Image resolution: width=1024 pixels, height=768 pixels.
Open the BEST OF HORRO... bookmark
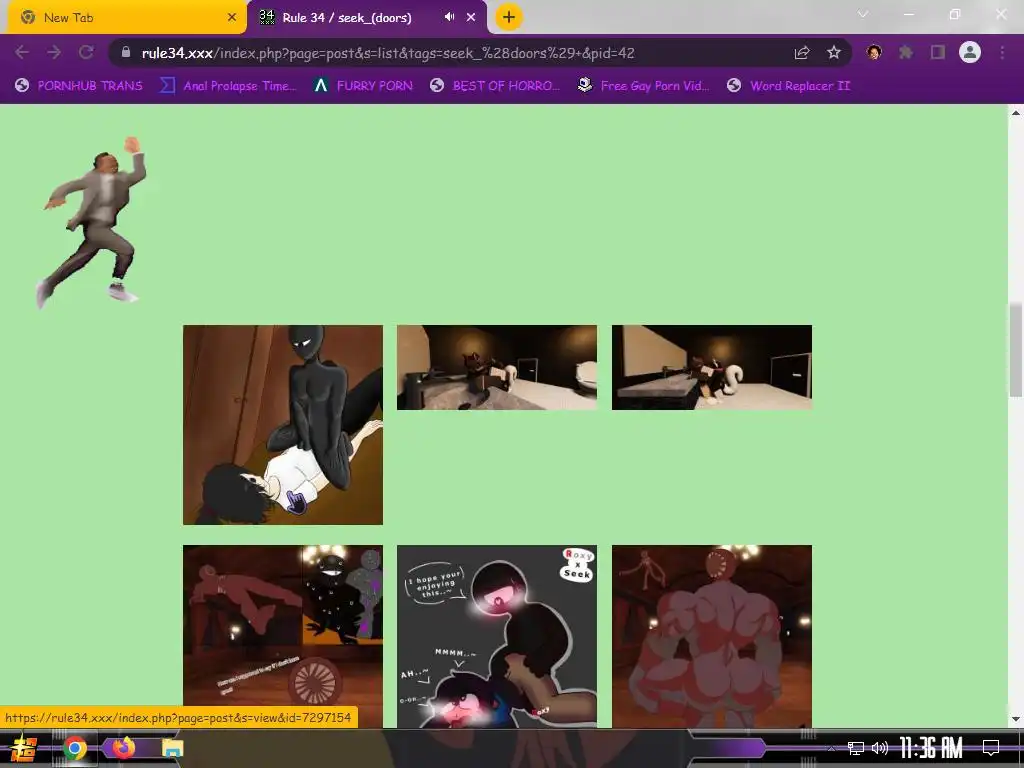(495, 86)
